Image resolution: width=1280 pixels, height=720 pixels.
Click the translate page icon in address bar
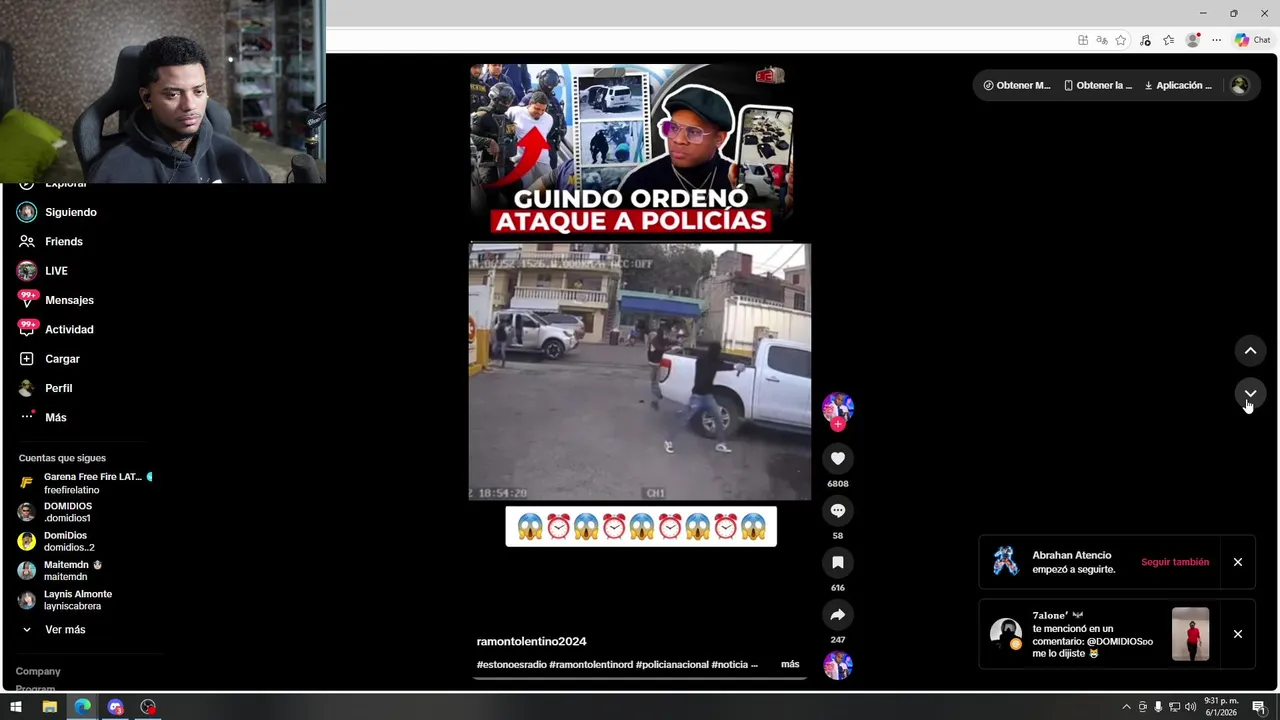(1102, 40)
